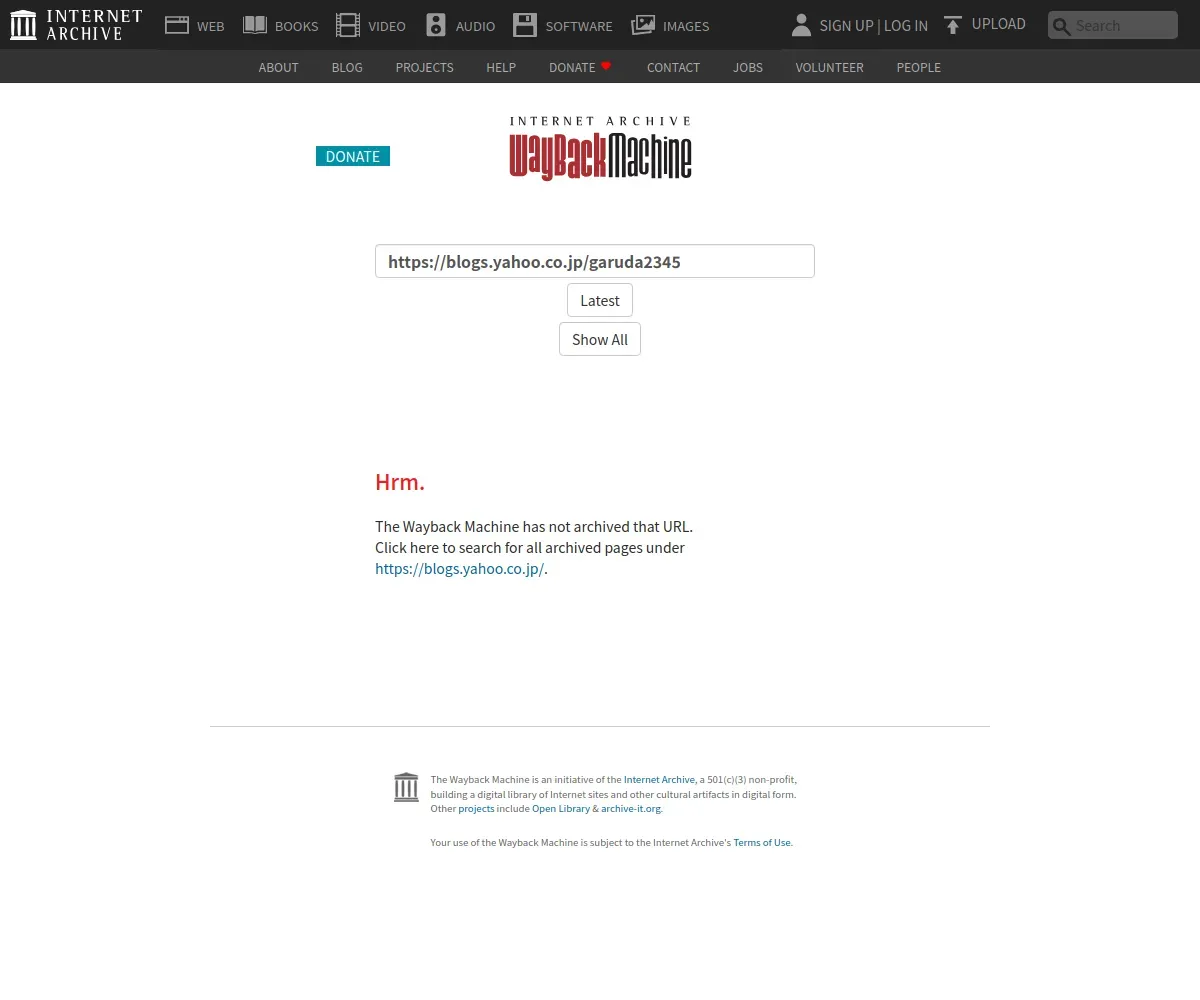Screen dimensions: 1200x1000
Task: Open the archive-it.org footer link
Action: pyautogui.click(x=631, y=808)
